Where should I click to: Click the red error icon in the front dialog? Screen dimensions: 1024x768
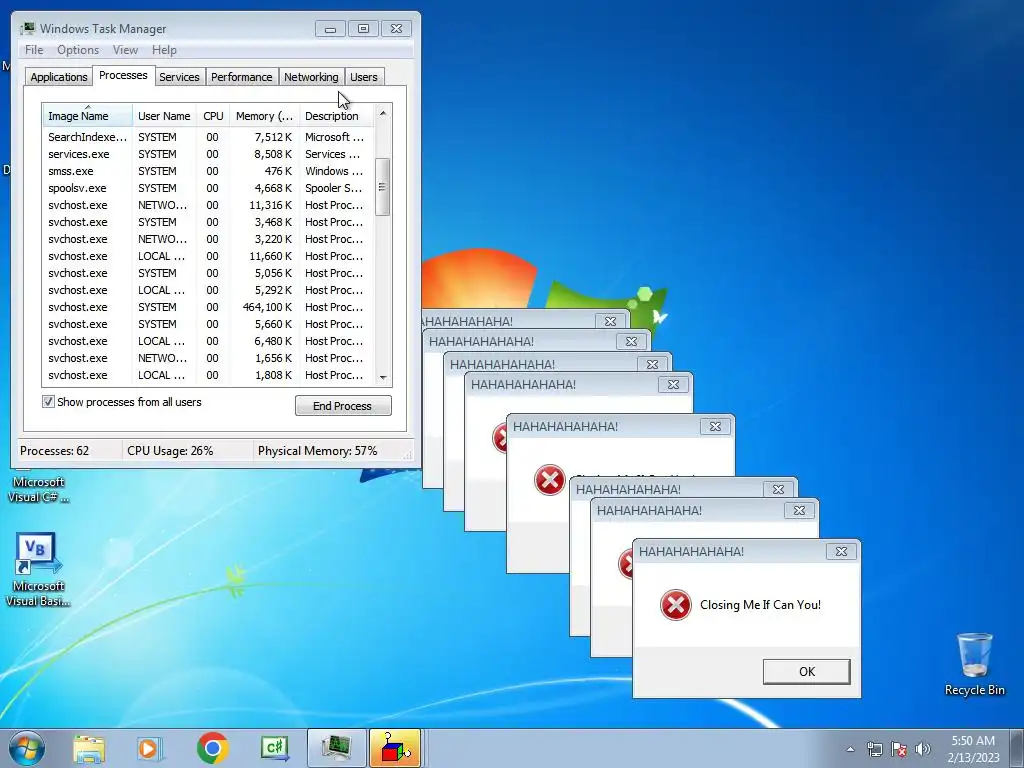pyautogui.click(x=676, y=605)
